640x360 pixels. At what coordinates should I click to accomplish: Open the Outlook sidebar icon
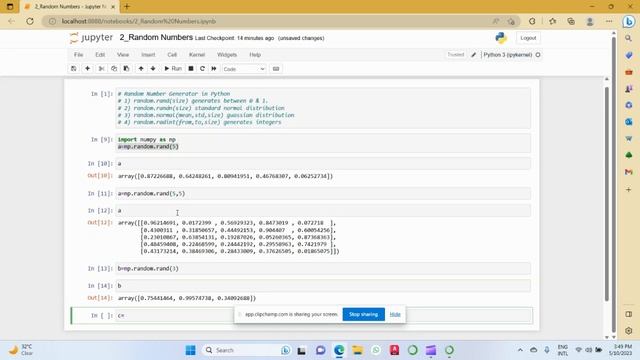(x=629, y=122)
